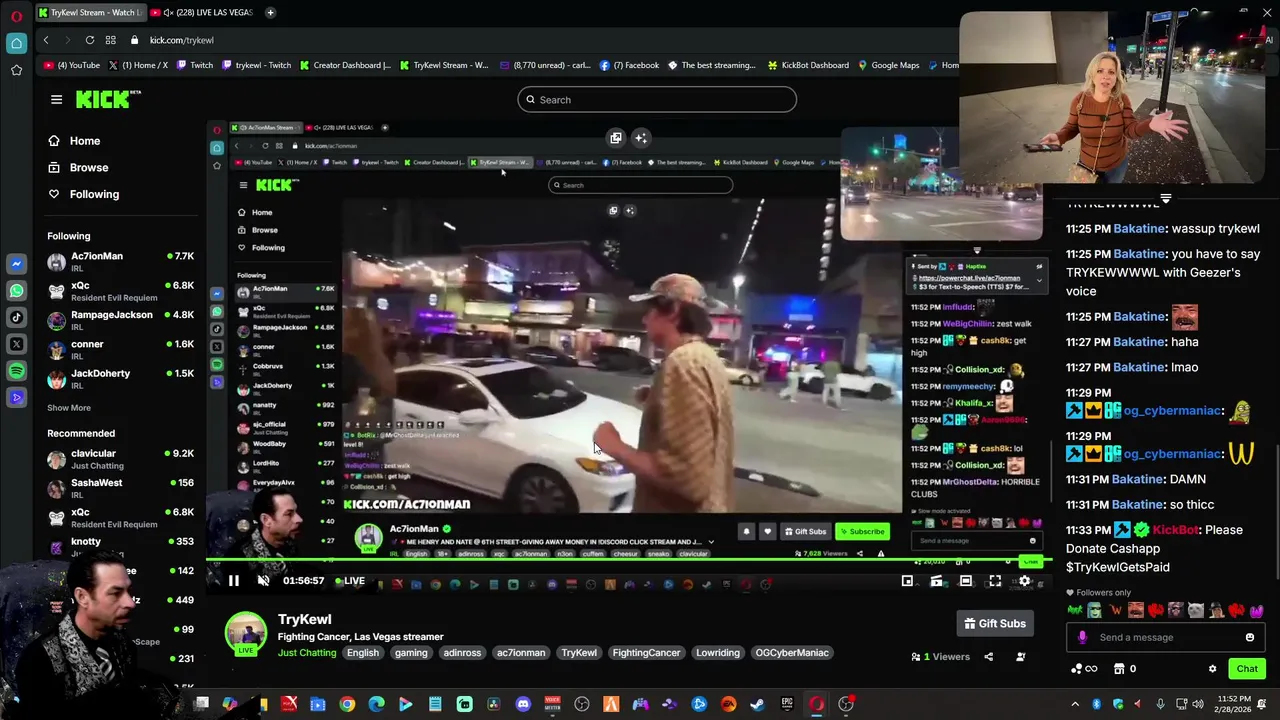
Task: Switch to the LIVE LAS VEGAS browser tab
Action: tap(203, 13)
